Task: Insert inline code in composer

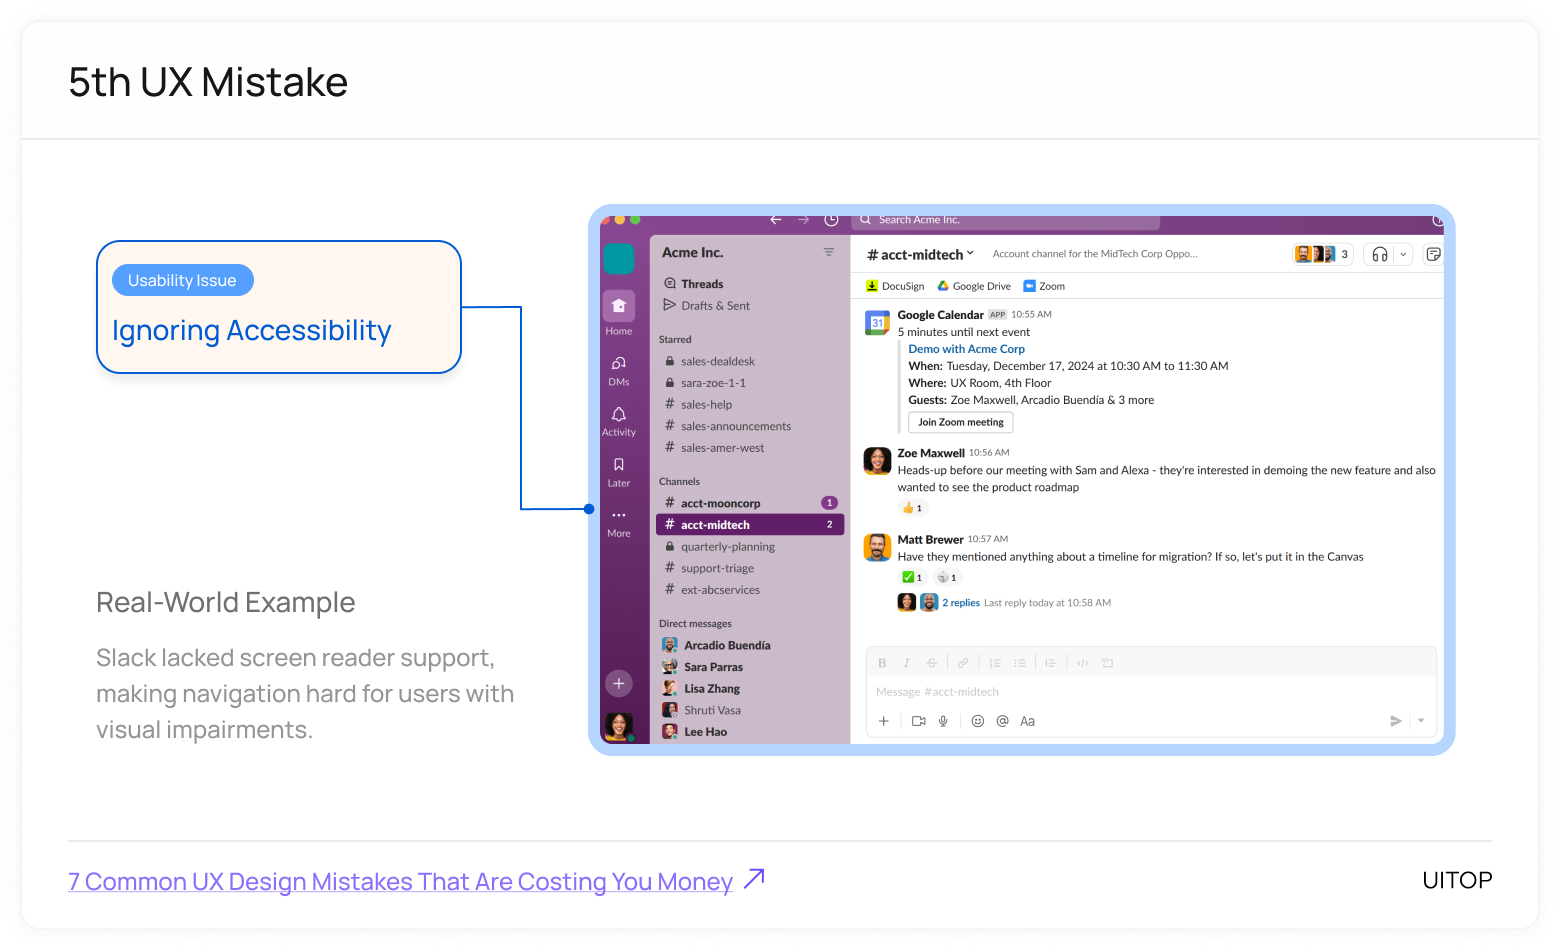Action: (x=1083, y=663)
